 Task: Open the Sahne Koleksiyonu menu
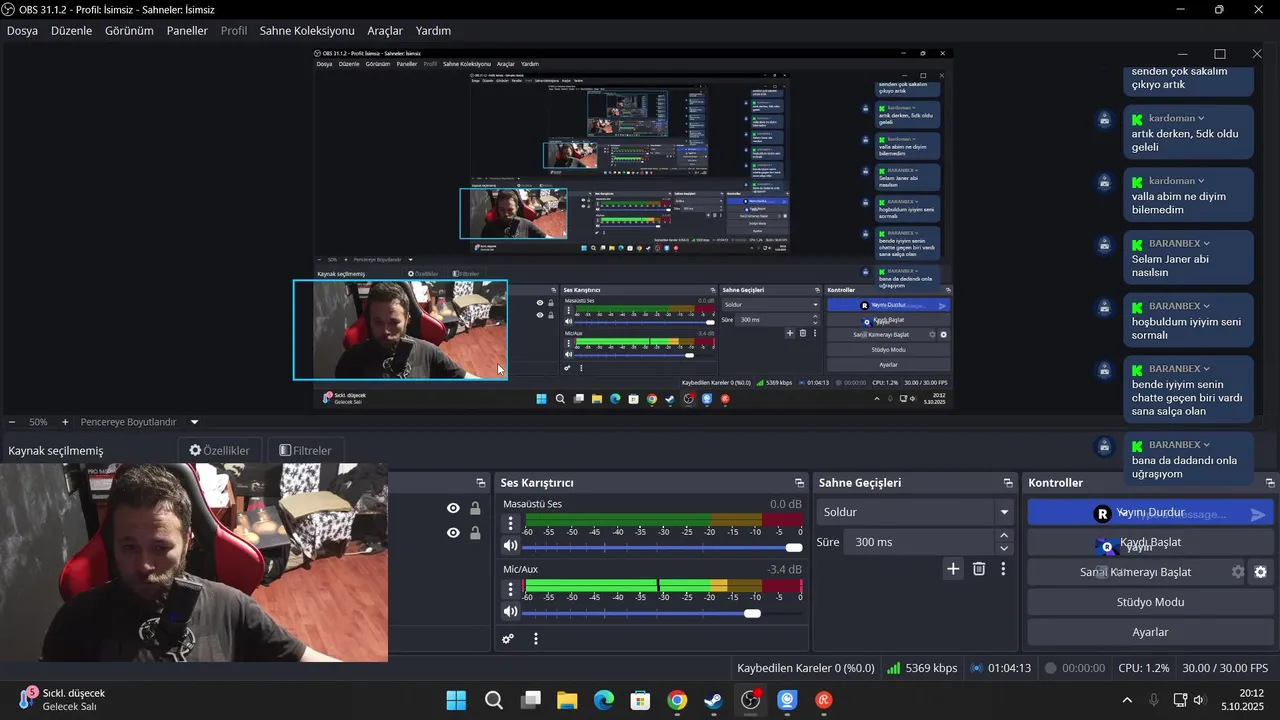click(307, 30)
